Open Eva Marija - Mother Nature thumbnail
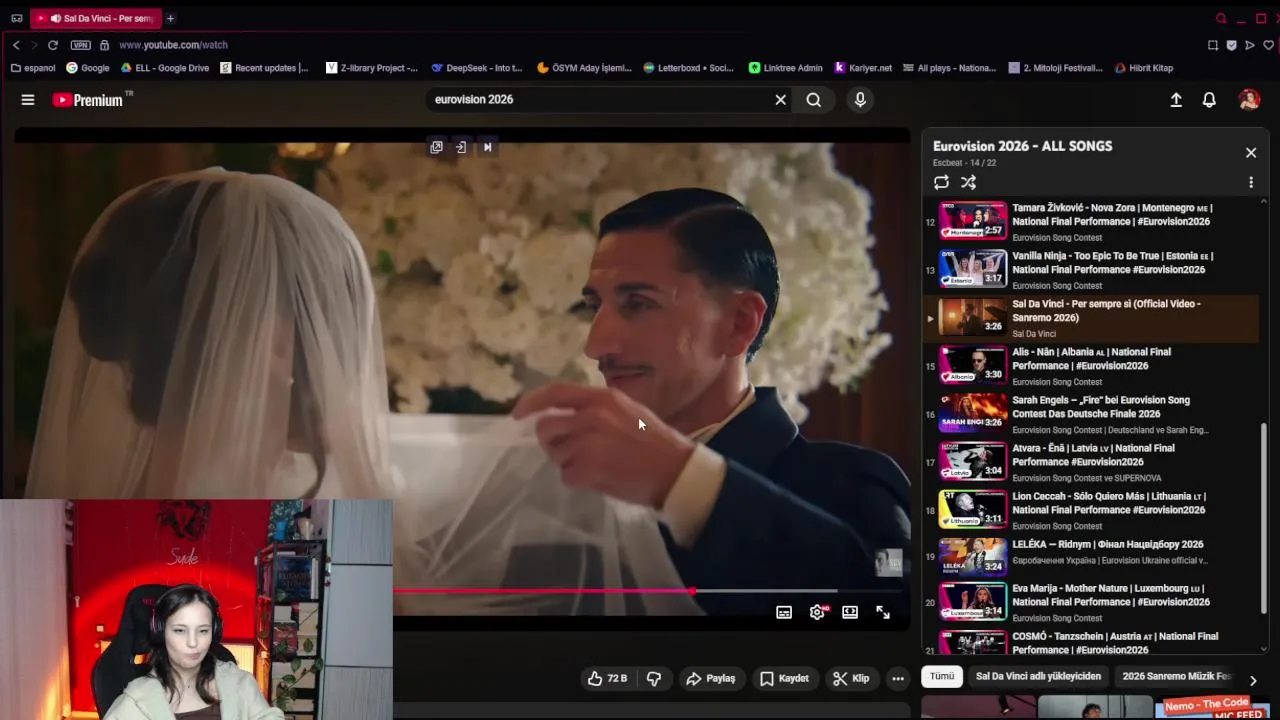This screenshot has width=1280, height=720. pos(973,601)
